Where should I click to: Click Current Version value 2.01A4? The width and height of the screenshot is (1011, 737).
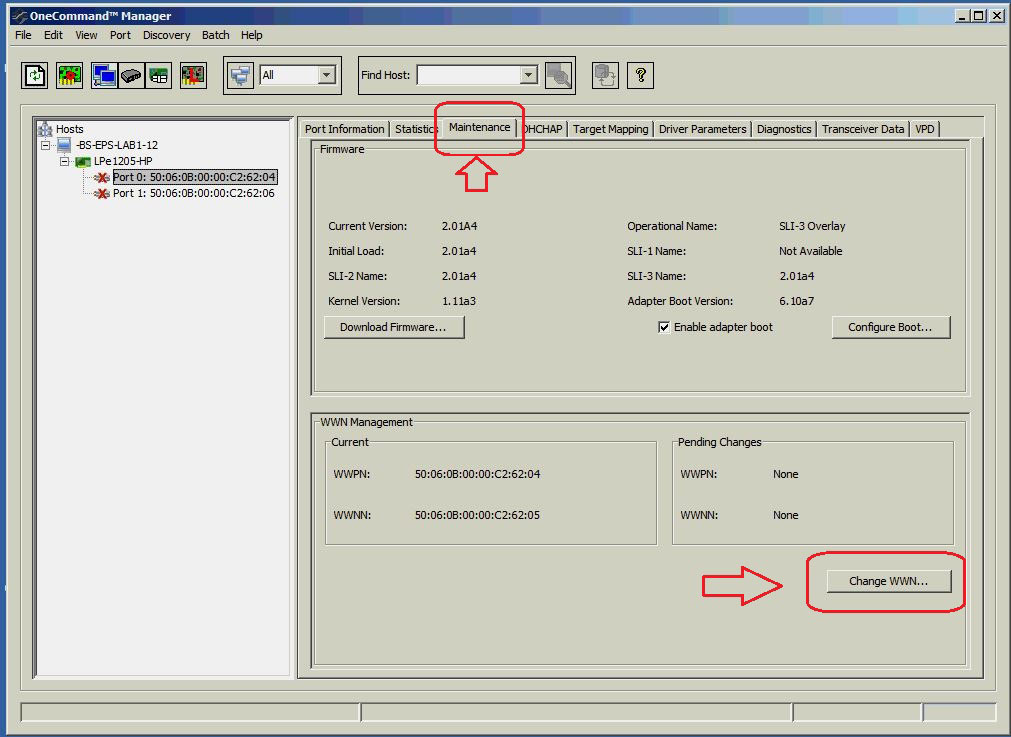tap(459, 226)
